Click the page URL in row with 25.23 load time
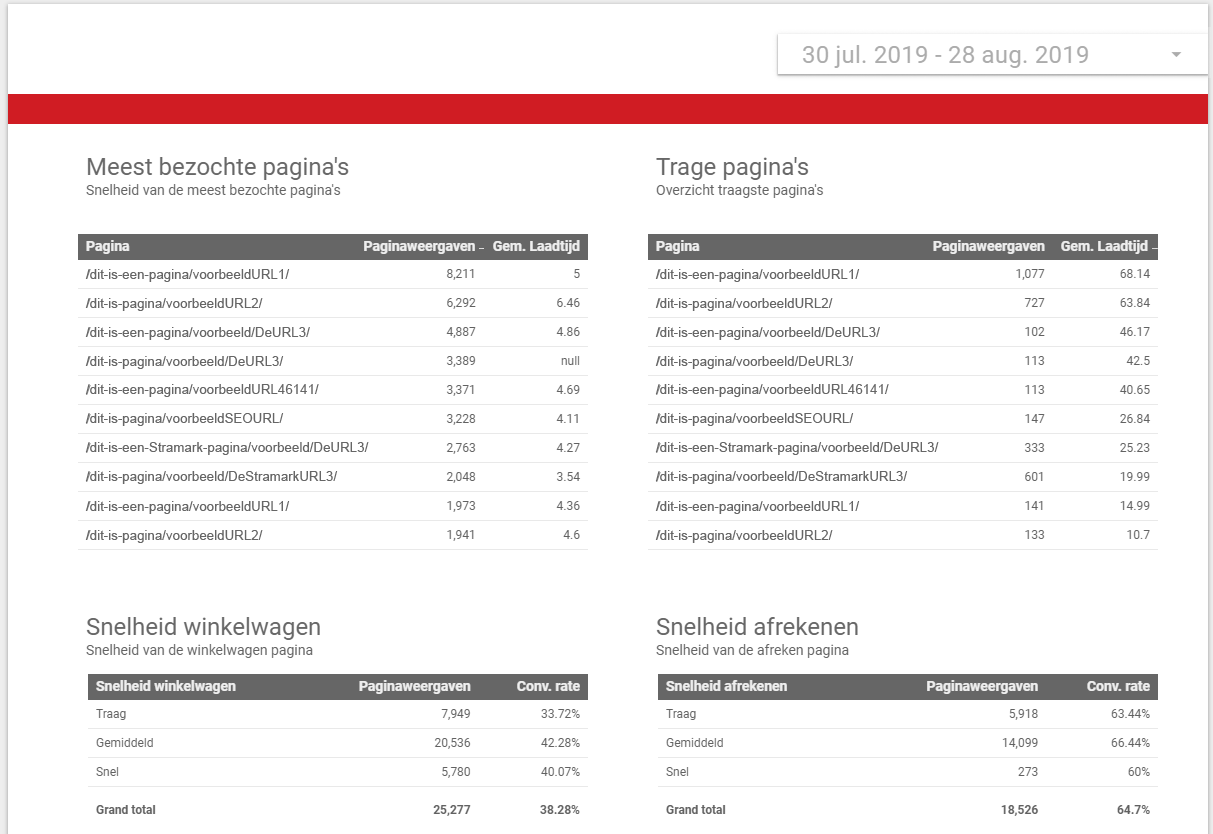The width and height of the screenshot is (1213, 834). [797, 448]
